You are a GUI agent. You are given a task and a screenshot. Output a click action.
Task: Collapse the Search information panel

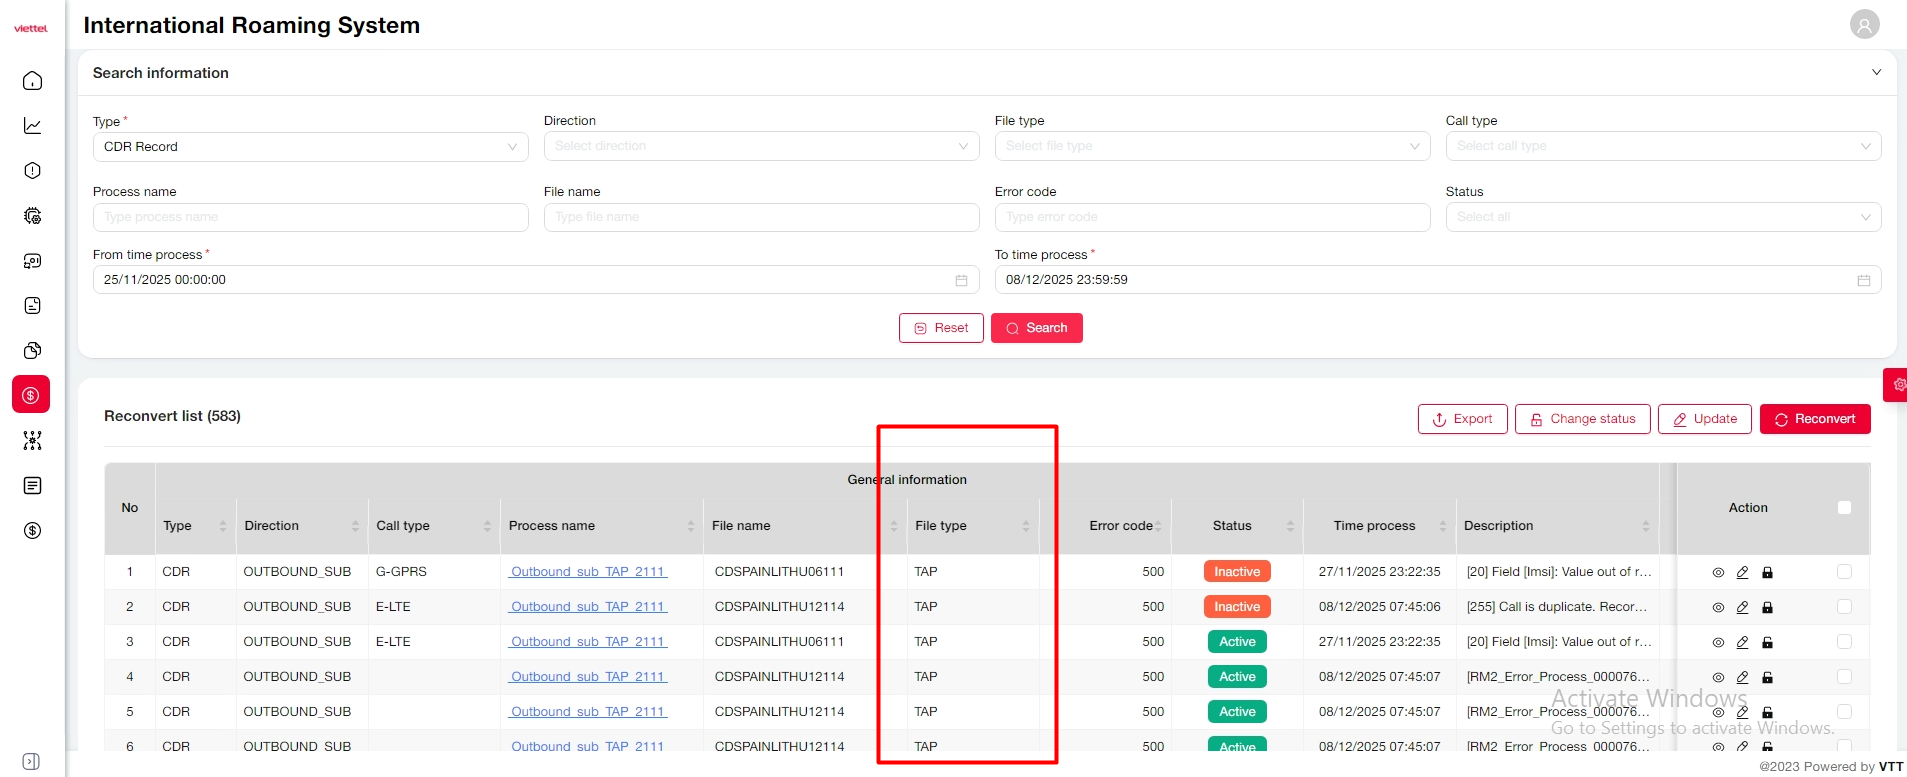(1876, 73)
